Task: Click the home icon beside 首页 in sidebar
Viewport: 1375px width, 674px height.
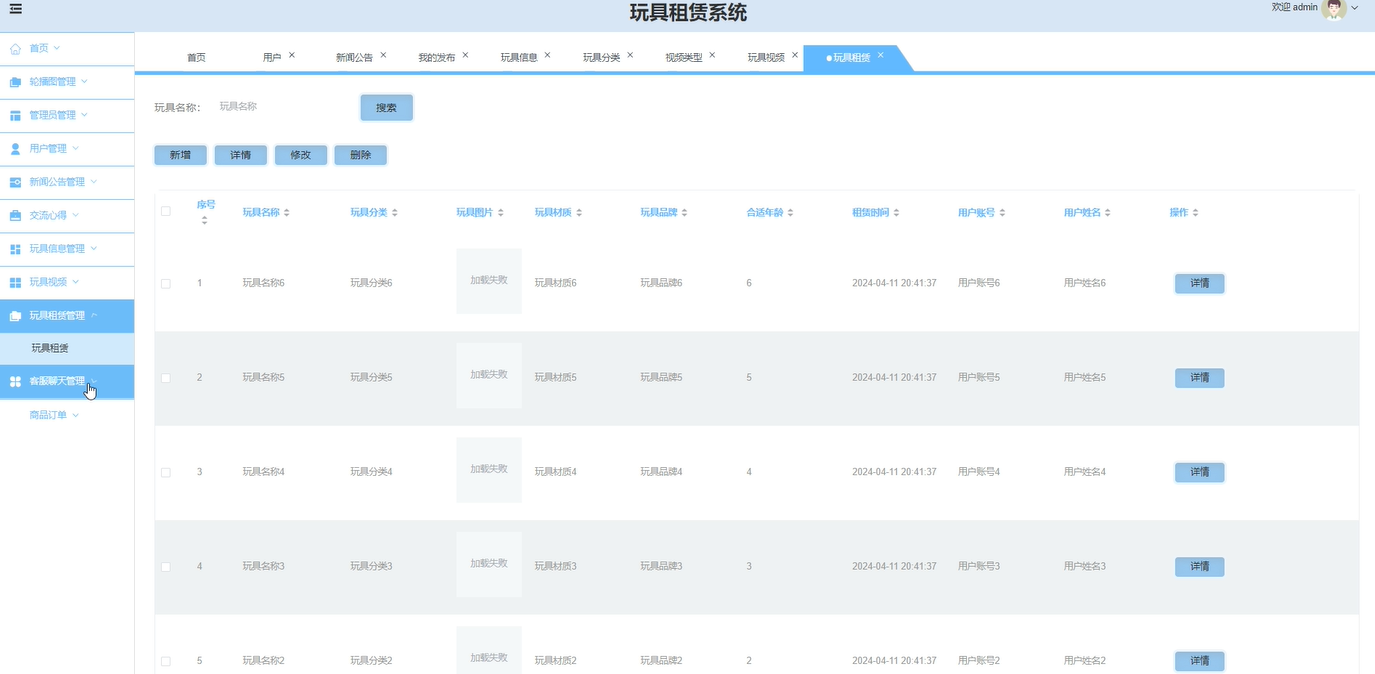Action: [x=15, y=48]
